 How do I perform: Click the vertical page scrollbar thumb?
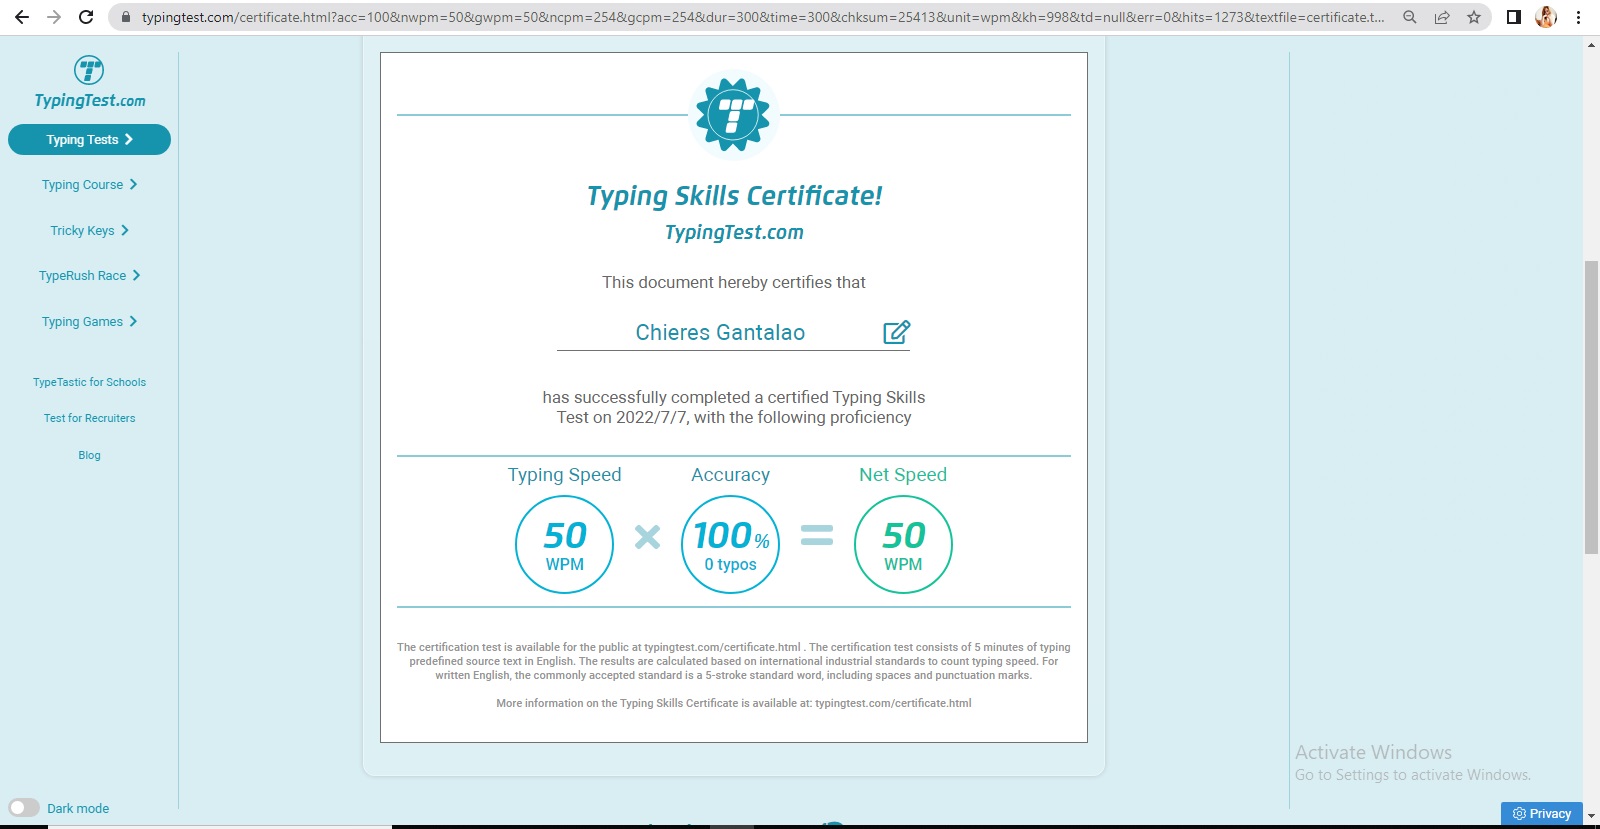[1591, 407]
